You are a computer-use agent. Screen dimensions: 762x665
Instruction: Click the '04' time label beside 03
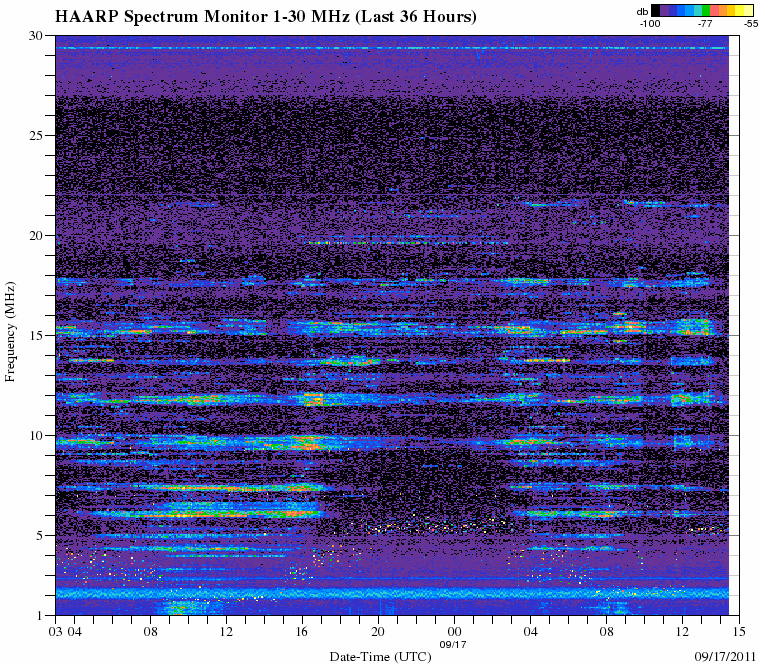click(x=74, y=631)
